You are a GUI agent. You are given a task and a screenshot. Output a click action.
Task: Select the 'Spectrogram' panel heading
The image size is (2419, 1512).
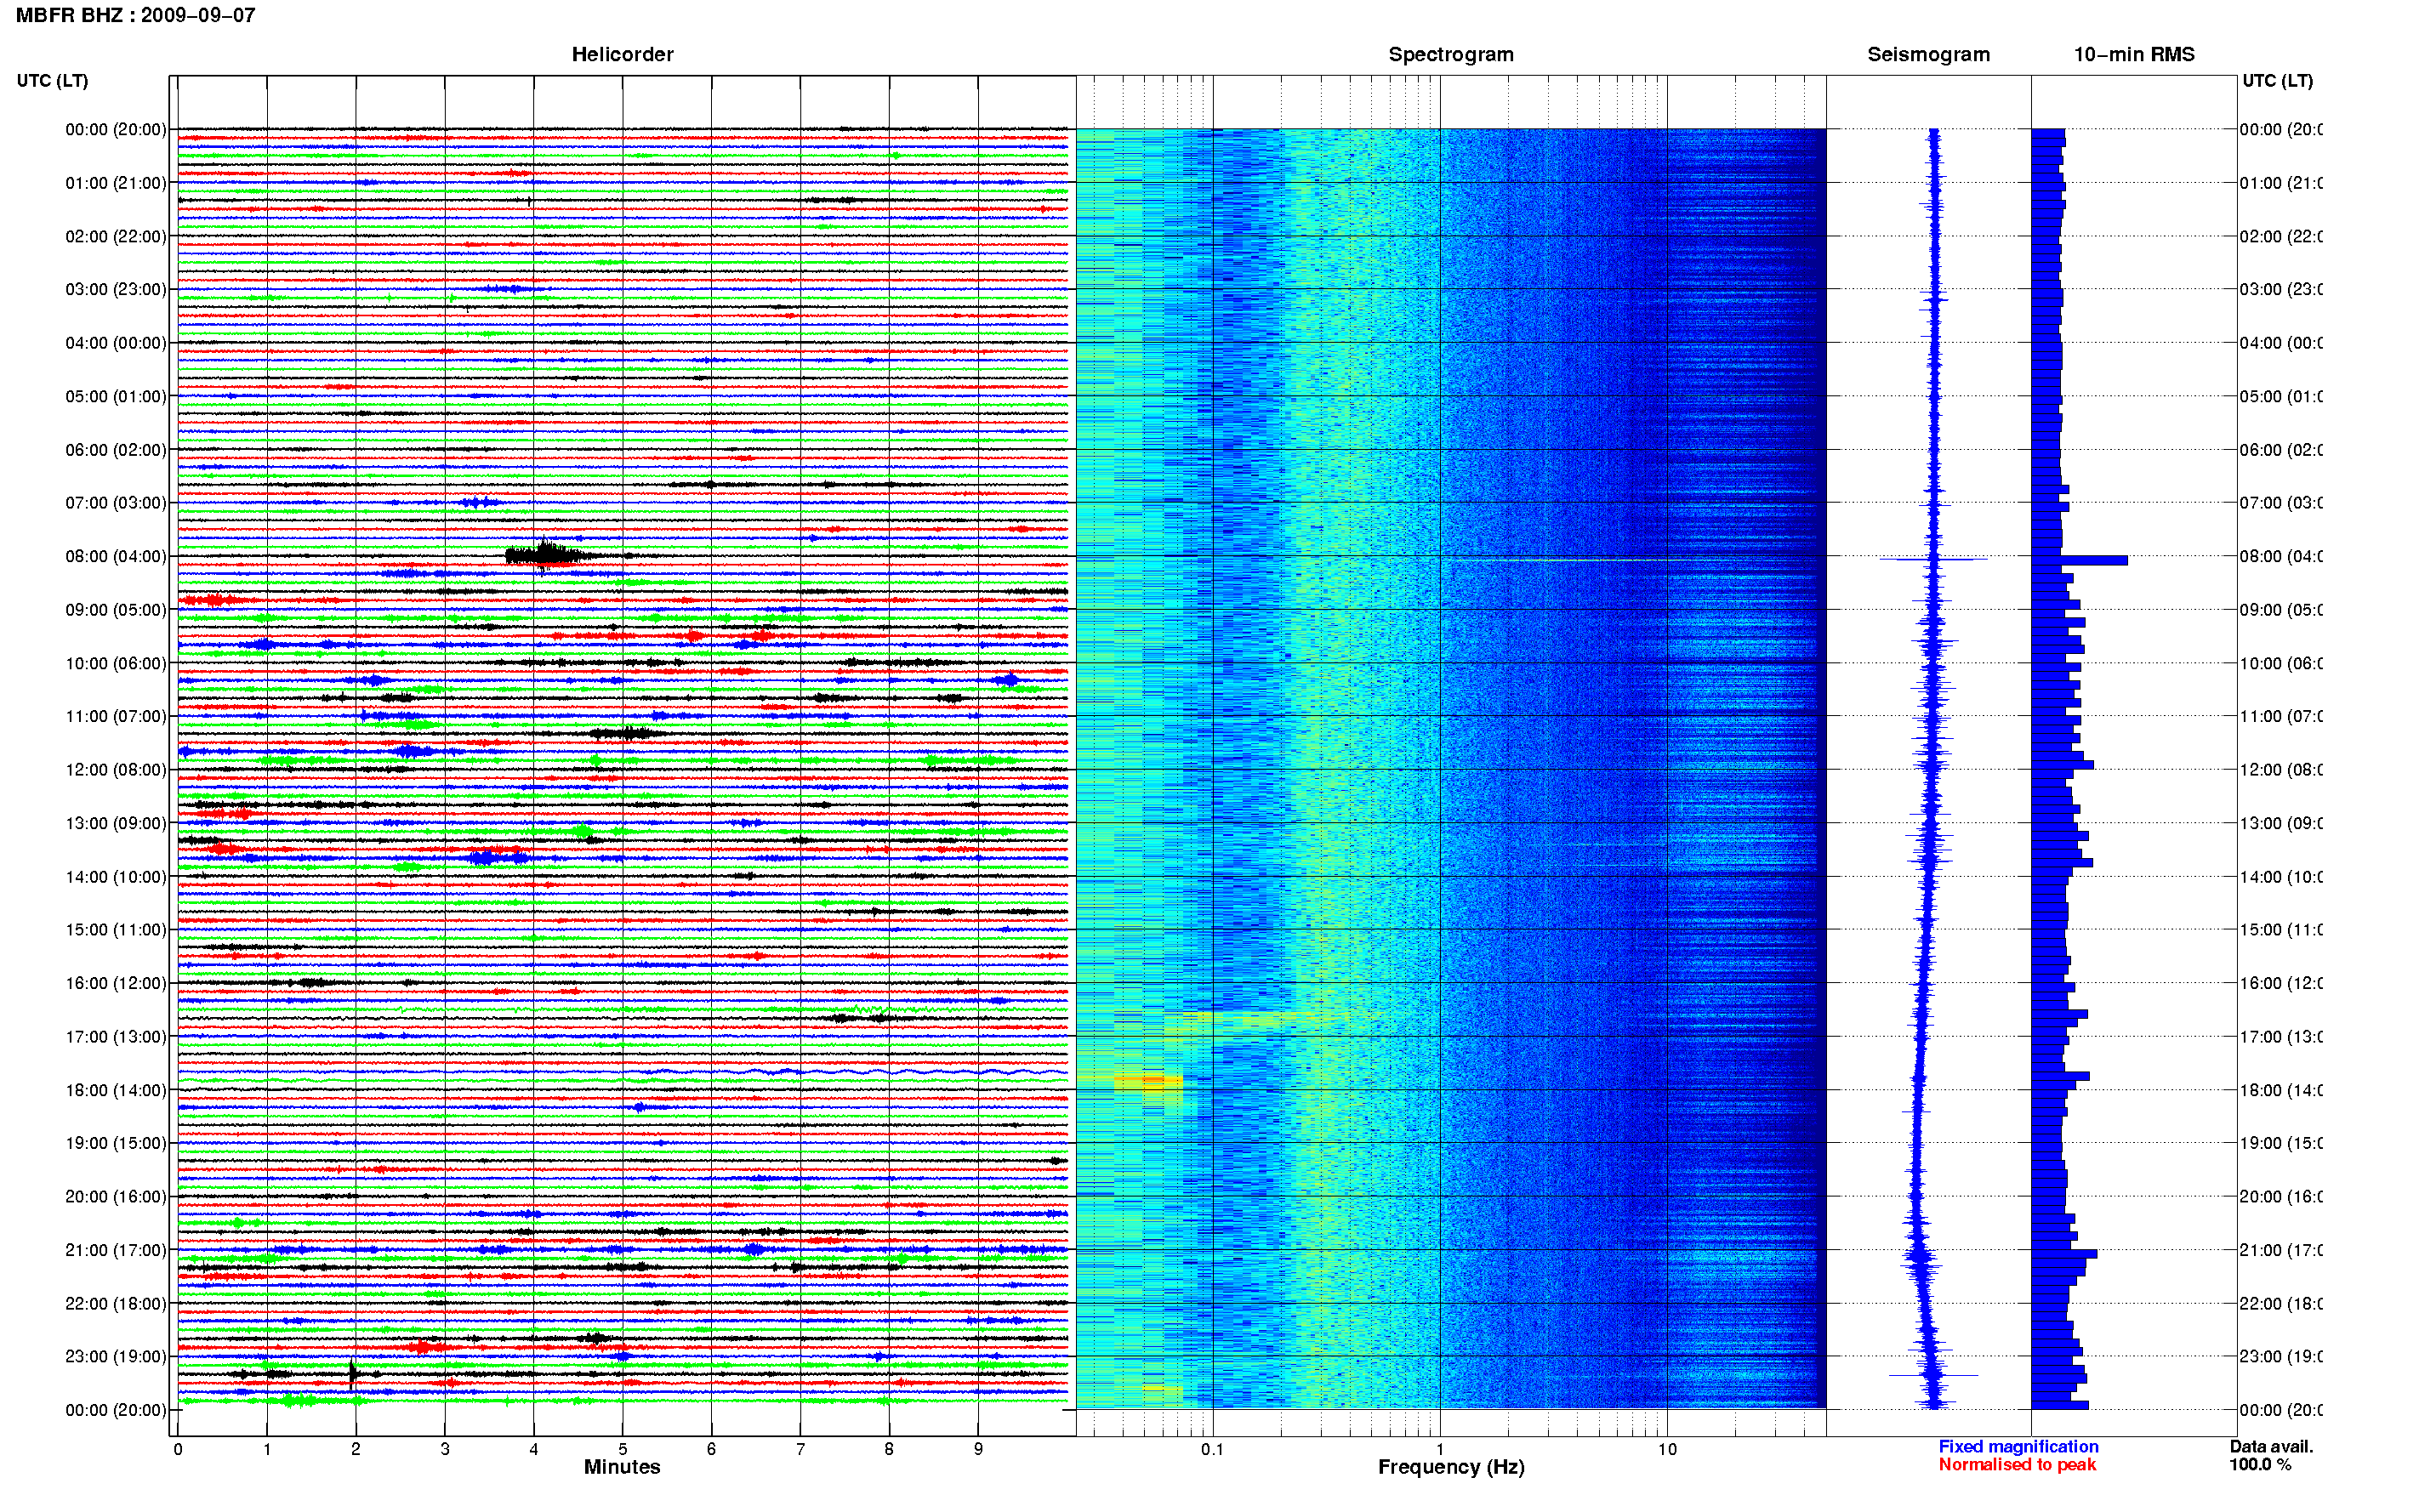click(1451, 54)
